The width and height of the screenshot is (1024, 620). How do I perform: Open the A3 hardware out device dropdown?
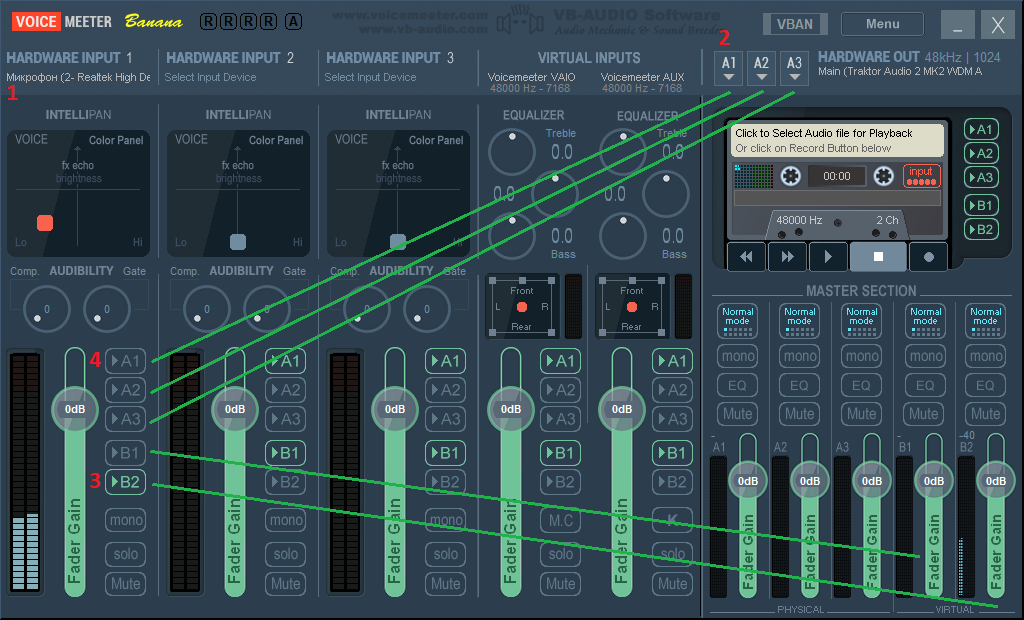point(794,69)
